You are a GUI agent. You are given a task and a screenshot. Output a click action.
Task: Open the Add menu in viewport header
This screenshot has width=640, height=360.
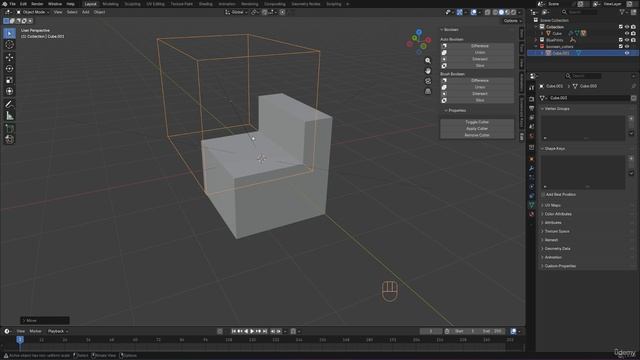(x=85, y=12)
